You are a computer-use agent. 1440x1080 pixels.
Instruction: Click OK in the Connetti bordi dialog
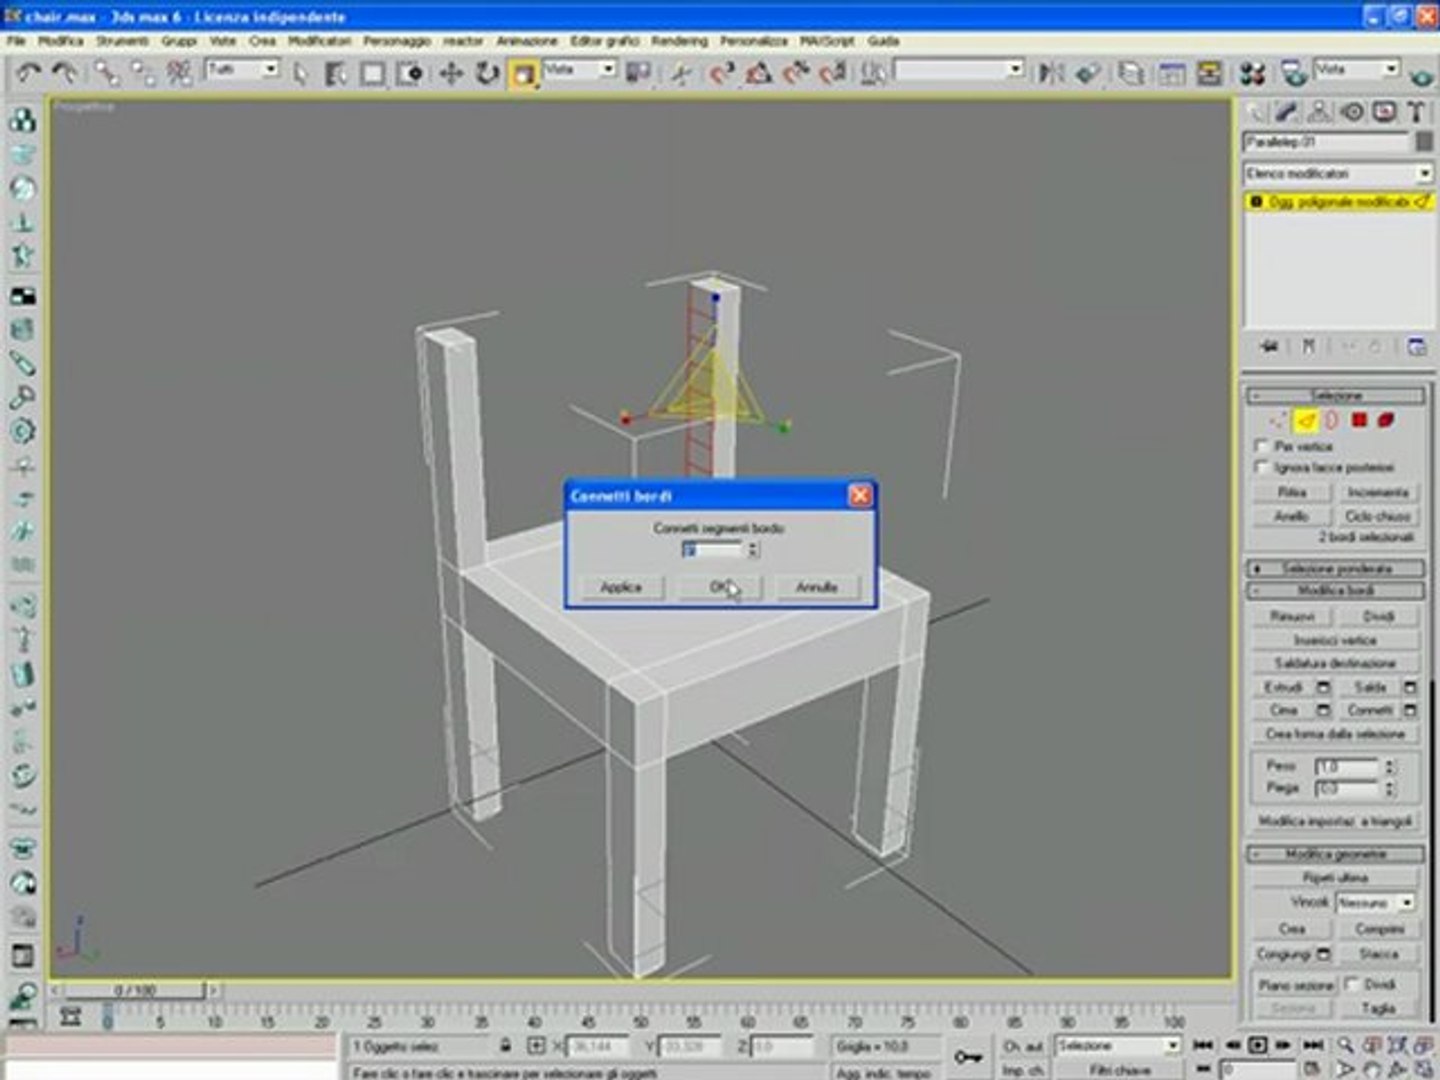pos(720,587)
